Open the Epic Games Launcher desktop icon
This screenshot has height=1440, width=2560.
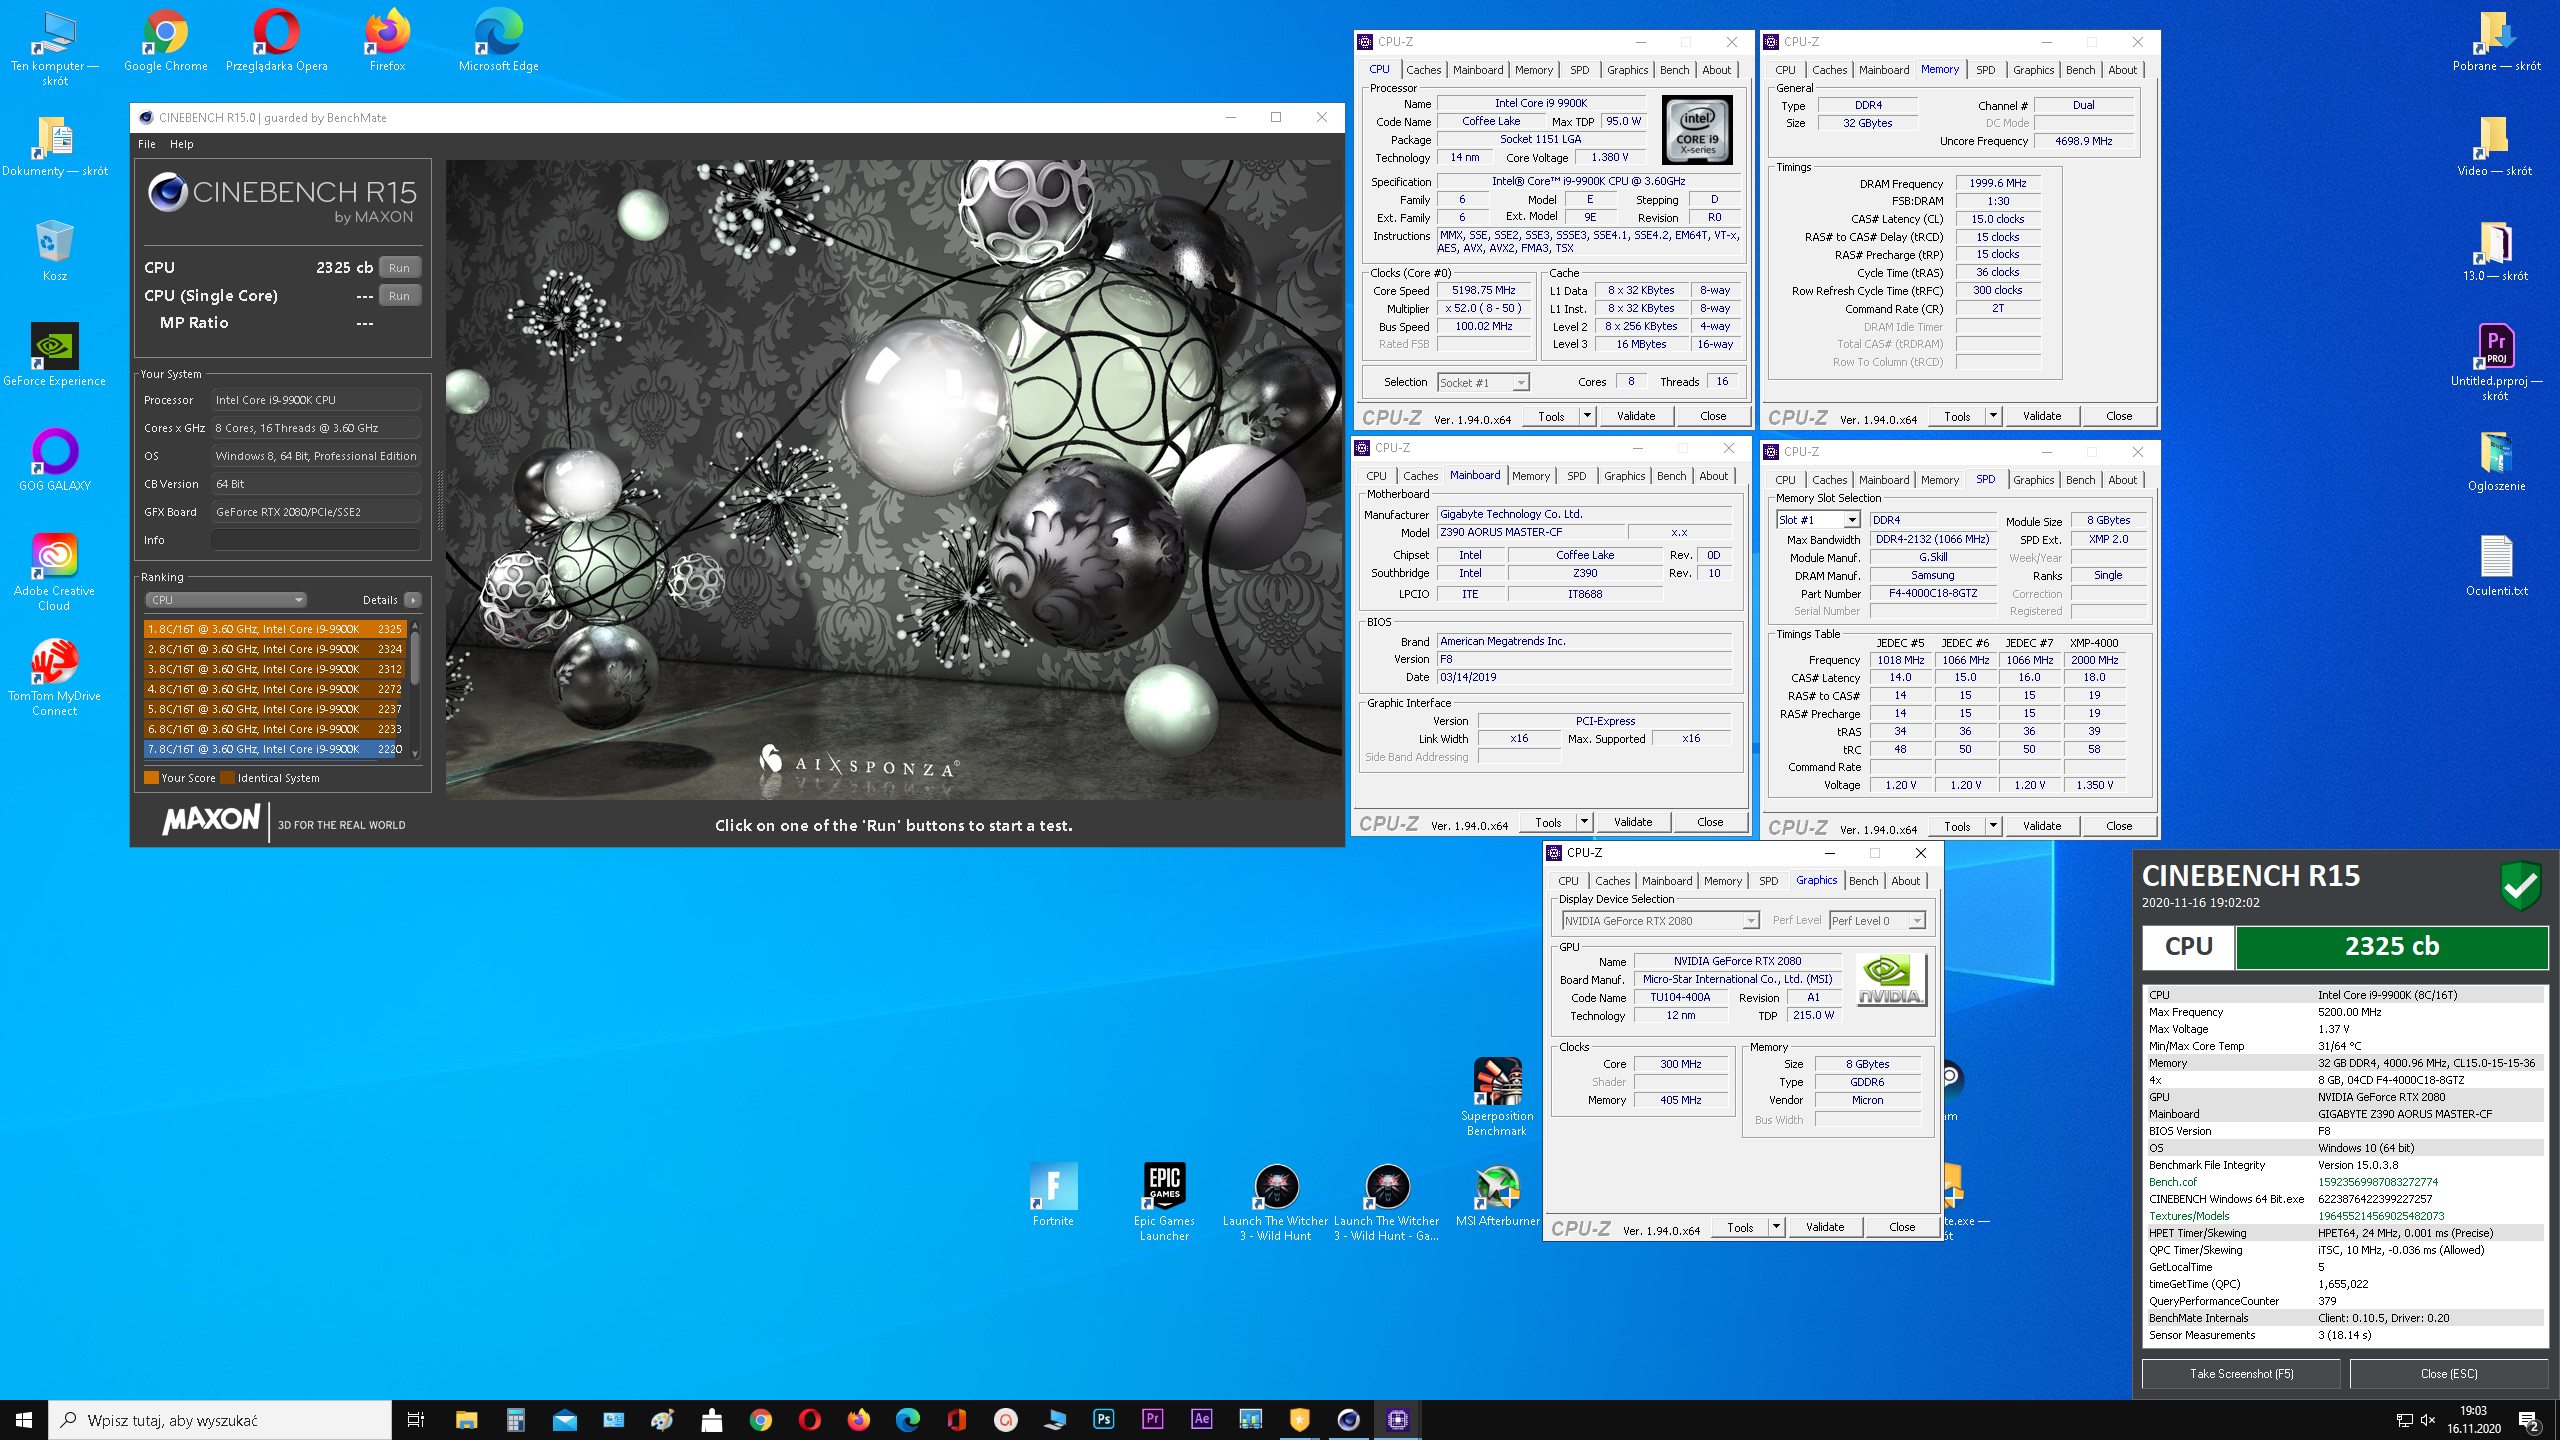(x=1165, y=1202)
